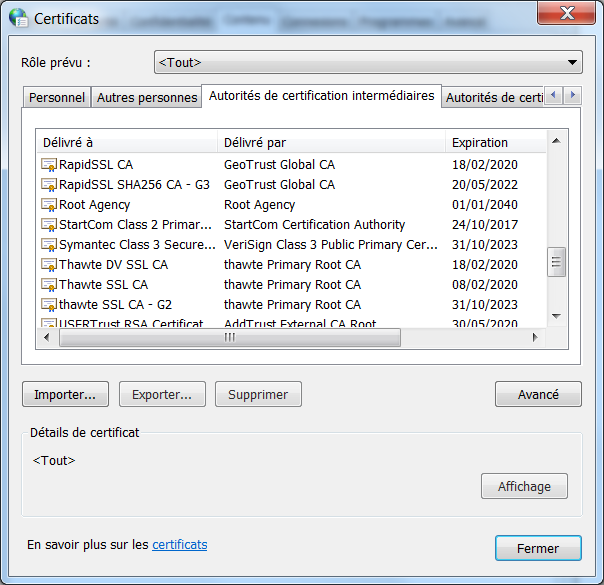Close the Certificats window with the X button

[x=567, y=13]
